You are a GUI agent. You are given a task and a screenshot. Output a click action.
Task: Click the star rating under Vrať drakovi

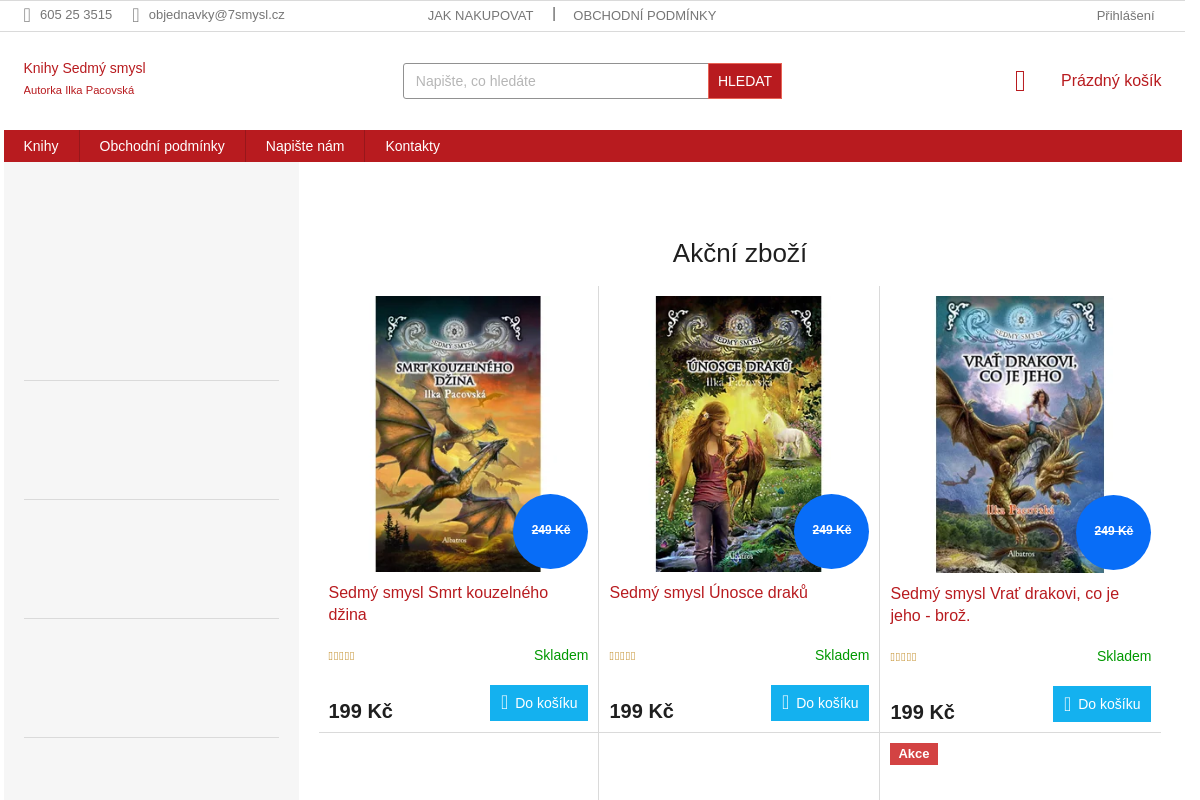coord(904,658)
